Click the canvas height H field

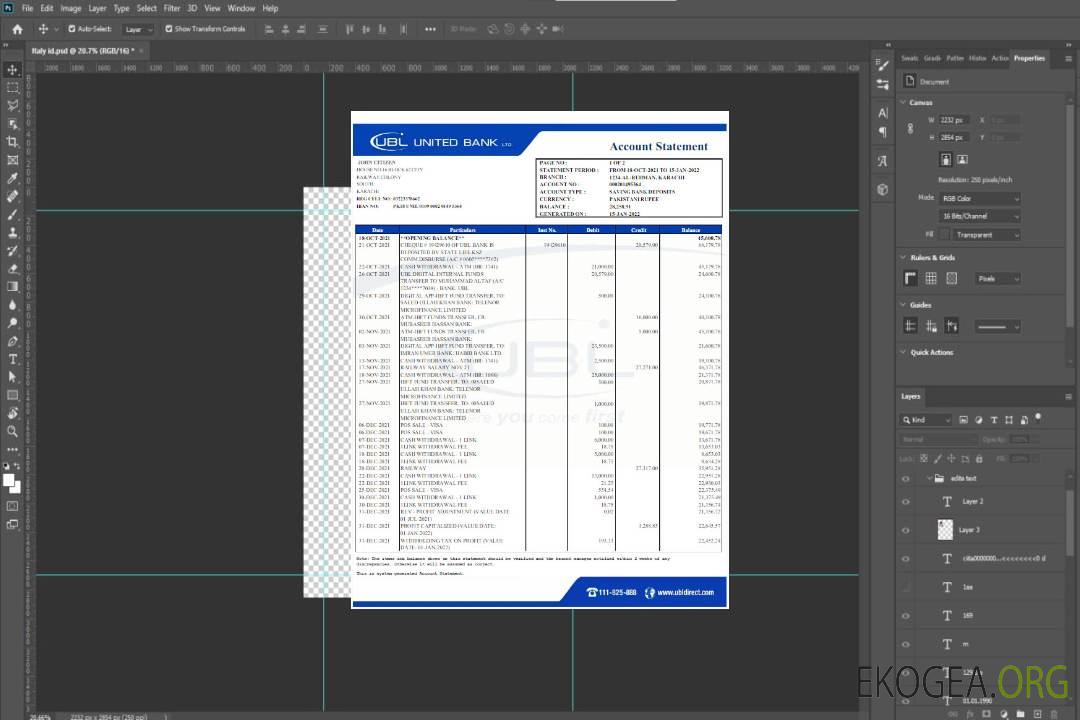pos(955,137)
